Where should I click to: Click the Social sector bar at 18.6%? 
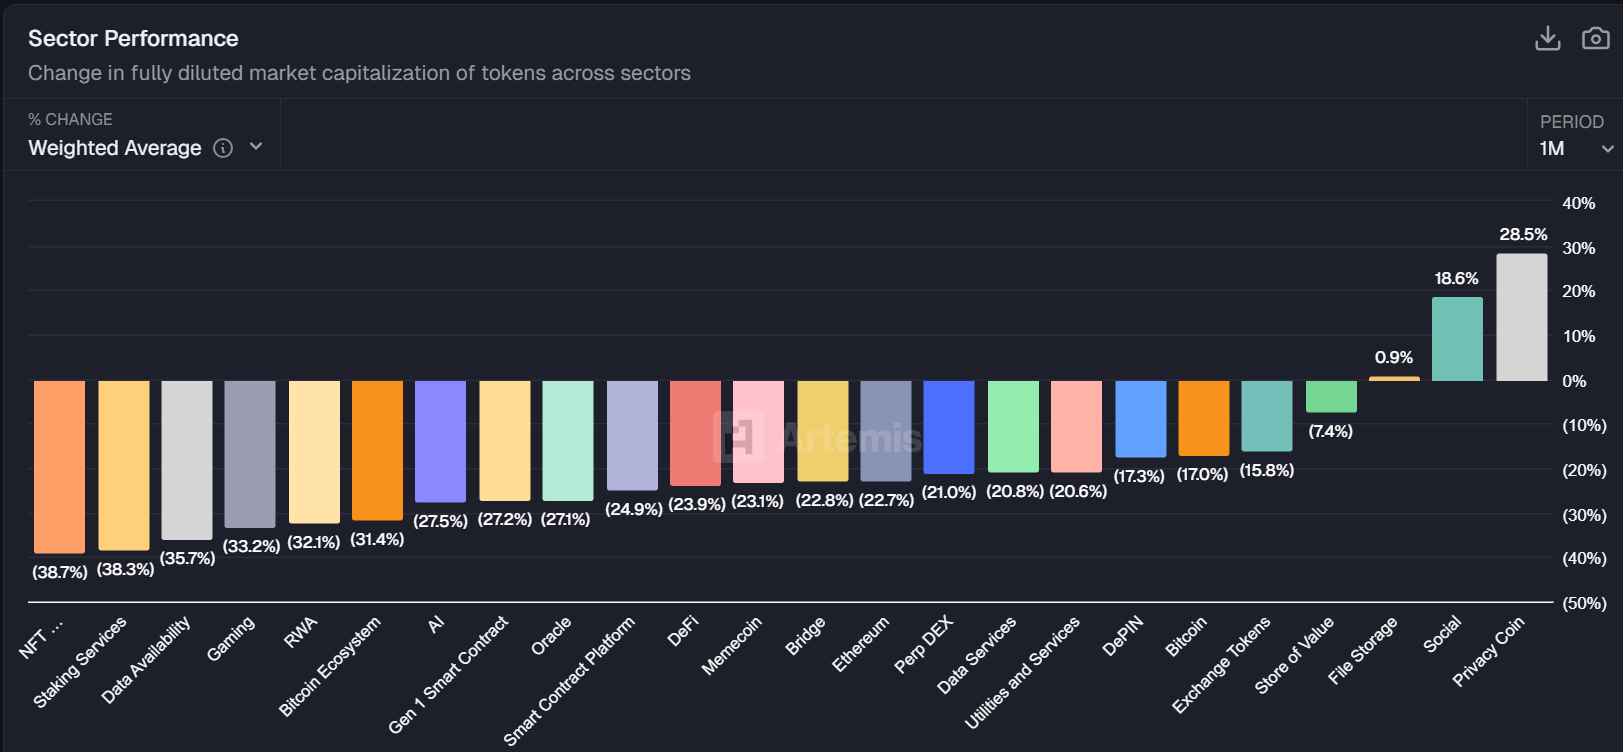point(1457,340)
